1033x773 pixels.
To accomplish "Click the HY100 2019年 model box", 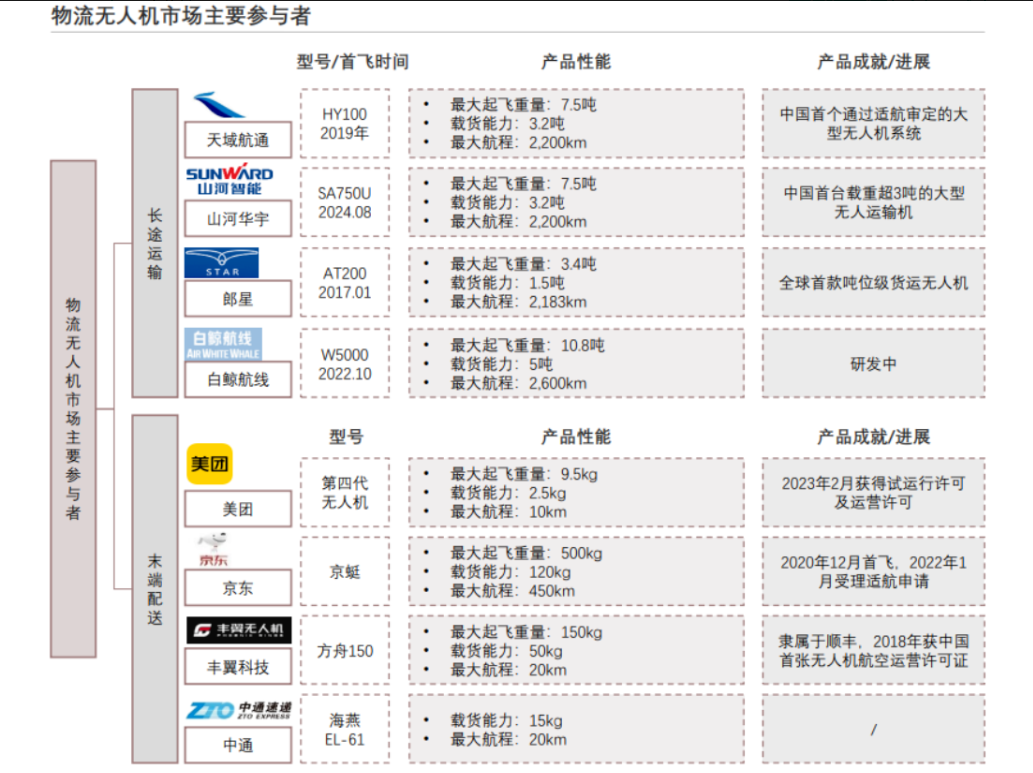I will [345, 123].
